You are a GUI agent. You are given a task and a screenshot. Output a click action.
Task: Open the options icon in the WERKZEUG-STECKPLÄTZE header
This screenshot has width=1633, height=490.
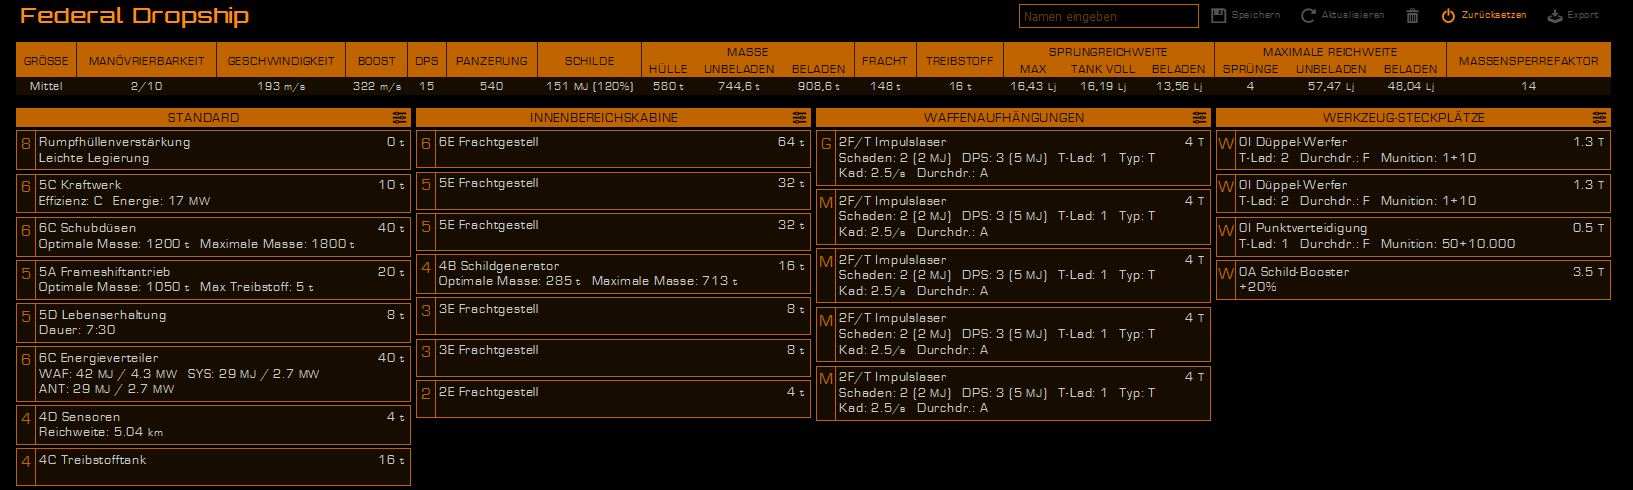pyautogui.click(x=1599, y=118)
